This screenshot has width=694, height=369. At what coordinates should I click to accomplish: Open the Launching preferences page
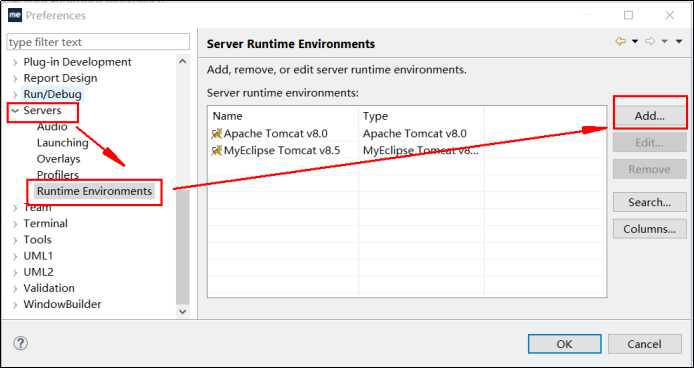tap(62, 143)
